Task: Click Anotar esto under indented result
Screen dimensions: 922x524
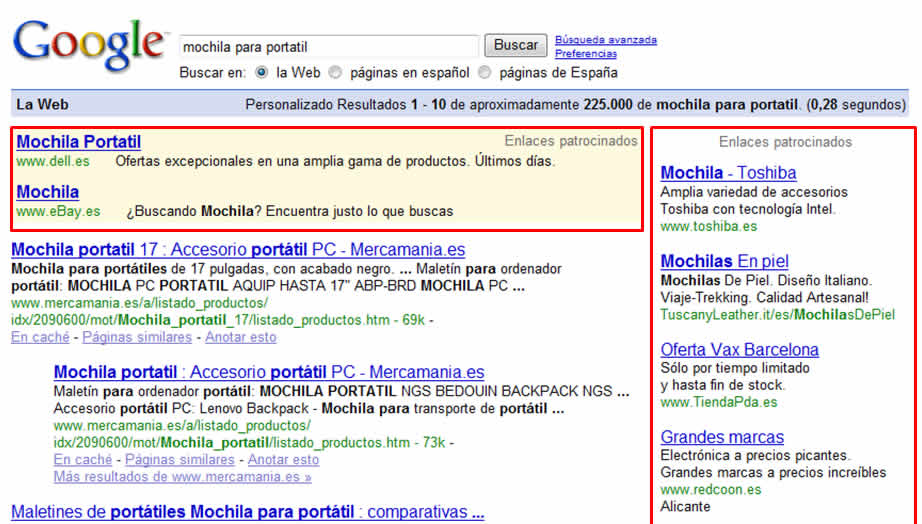Action: click(x=283, y=459)
